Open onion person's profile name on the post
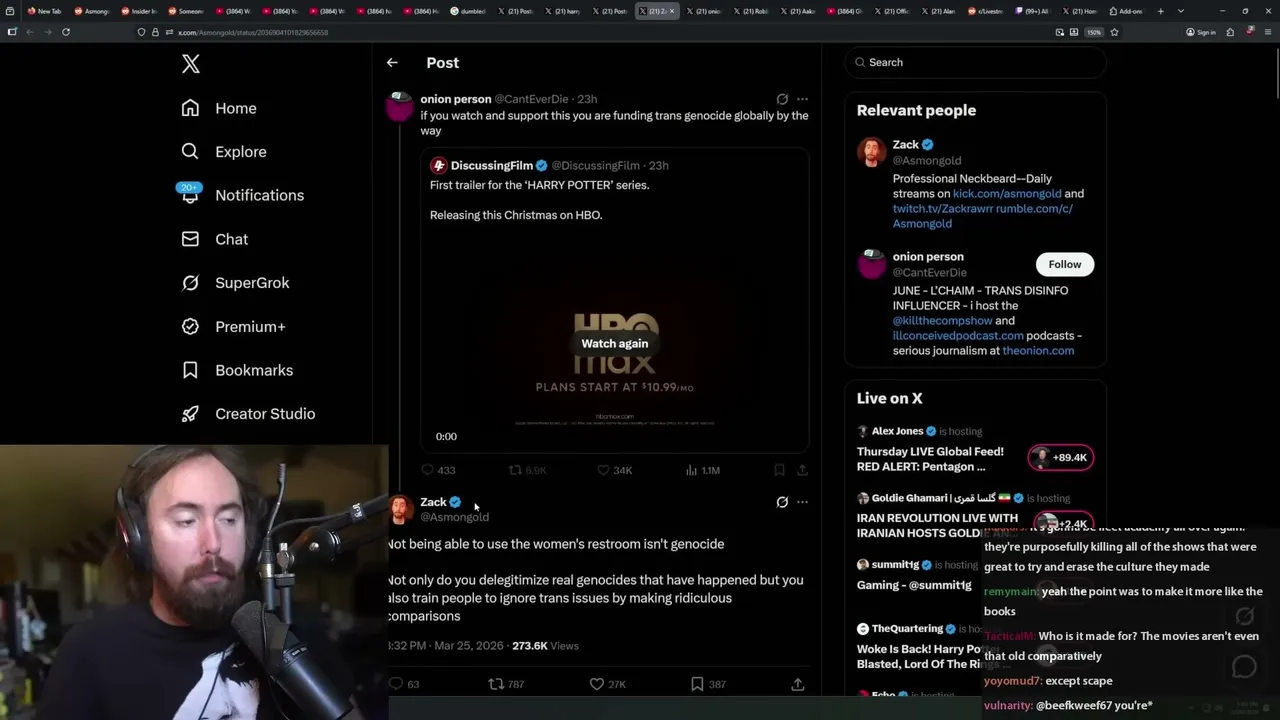1280x720 pixels. (456, 99)
